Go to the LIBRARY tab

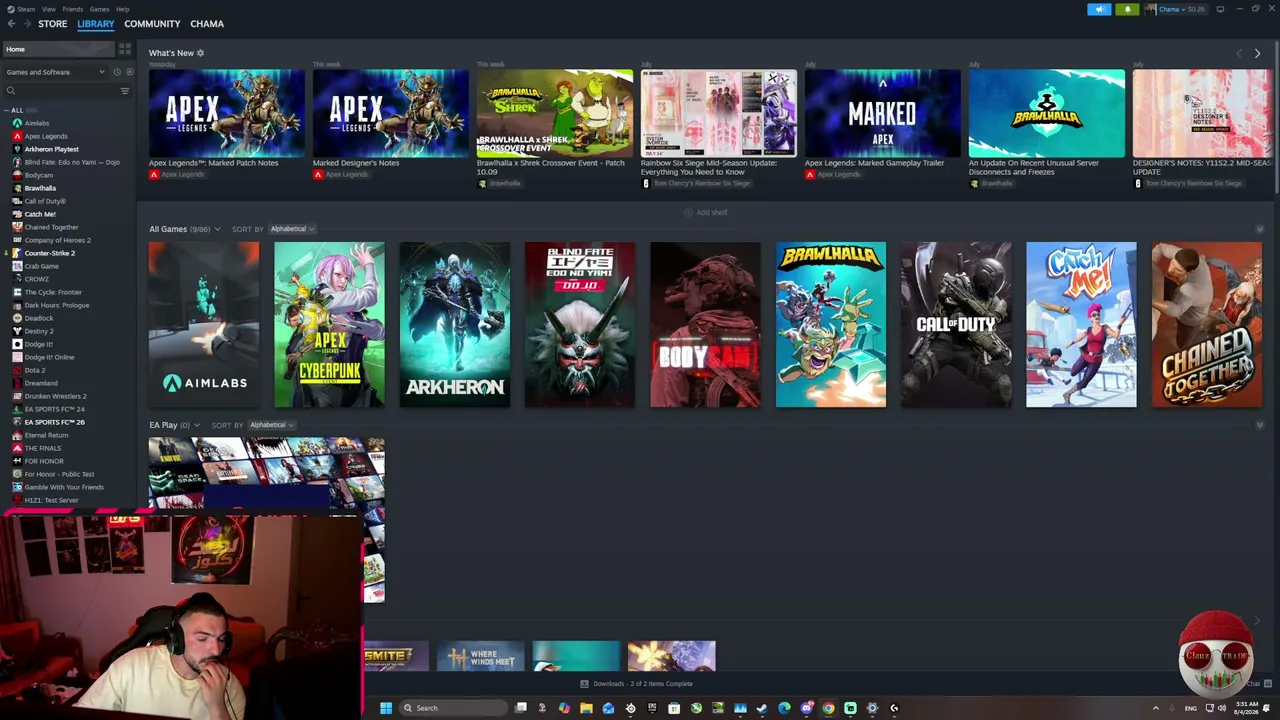96,24
